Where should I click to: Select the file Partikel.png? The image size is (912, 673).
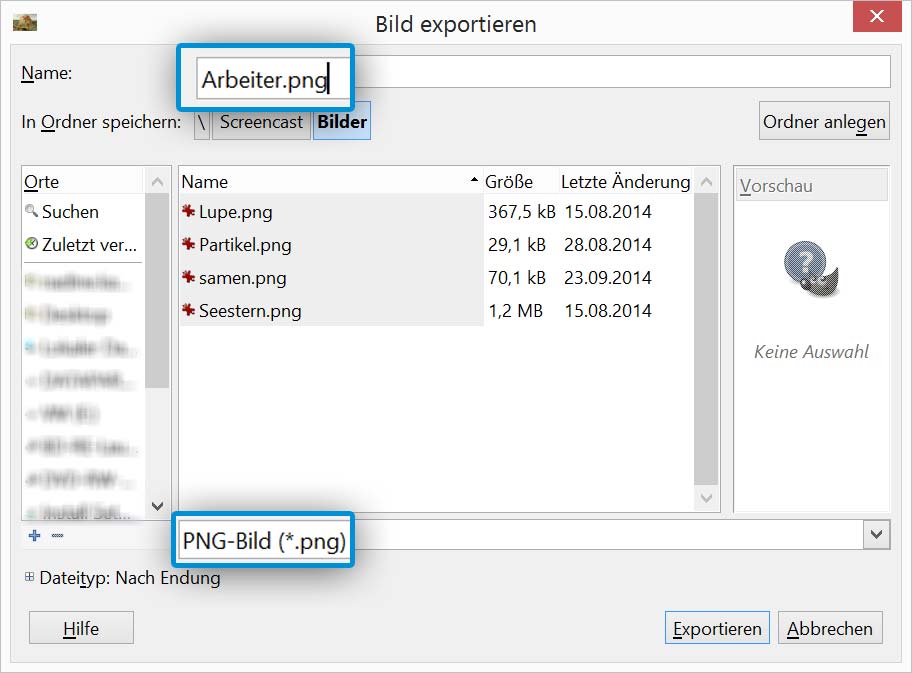[x=245, y=245]
